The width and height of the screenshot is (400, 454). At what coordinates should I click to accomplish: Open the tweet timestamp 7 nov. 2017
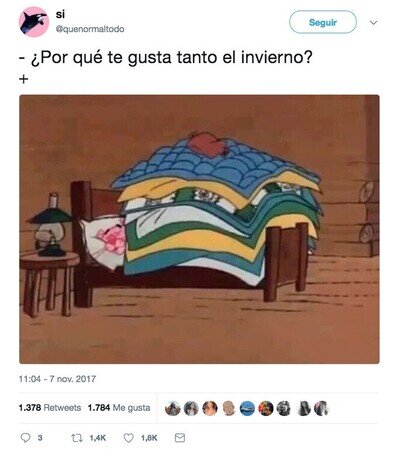[57, 379]
